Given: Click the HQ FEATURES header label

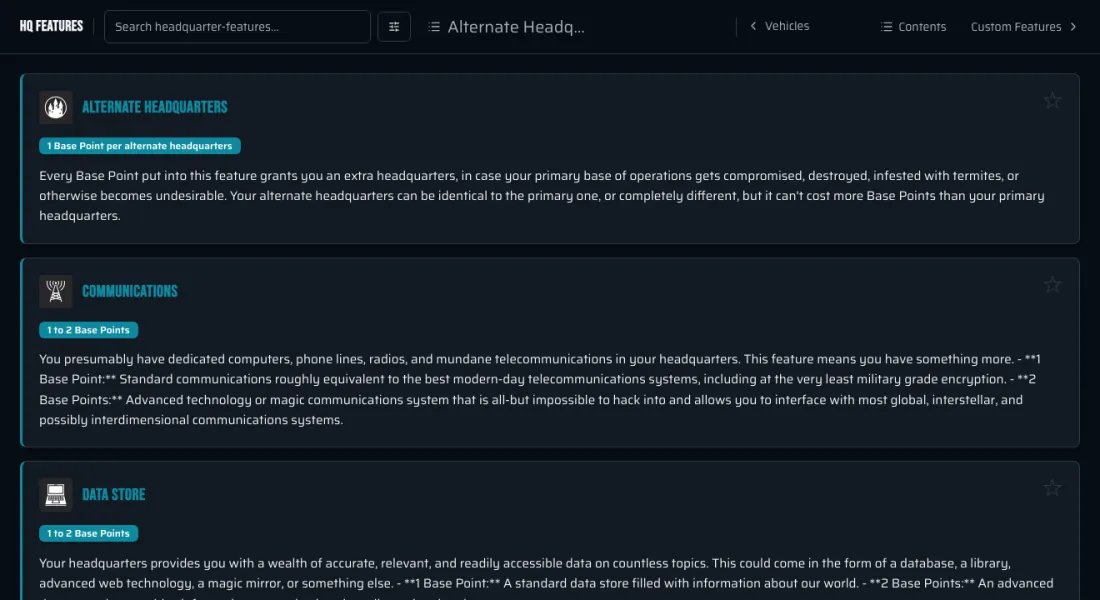Looking at the screenshot, I should coord(51,26).
